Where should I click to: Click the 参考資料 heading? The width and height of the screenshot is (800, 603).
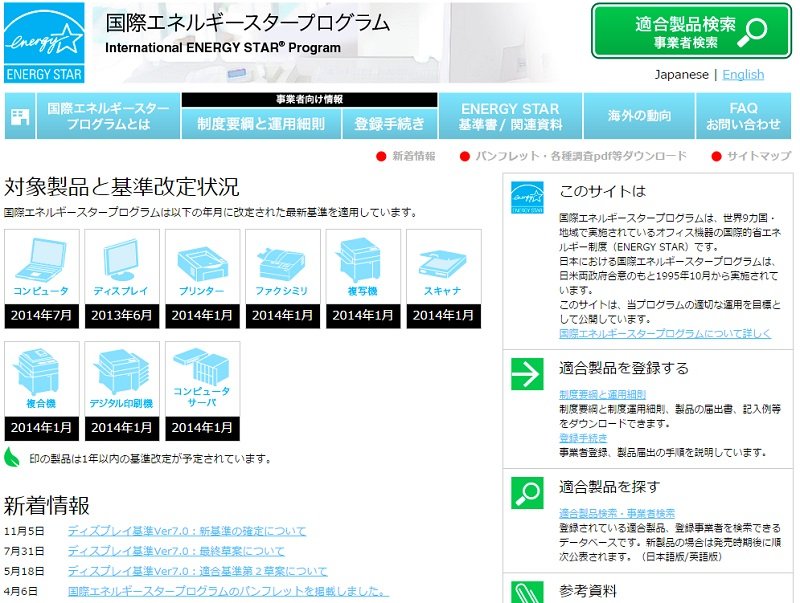pos(588,591)
